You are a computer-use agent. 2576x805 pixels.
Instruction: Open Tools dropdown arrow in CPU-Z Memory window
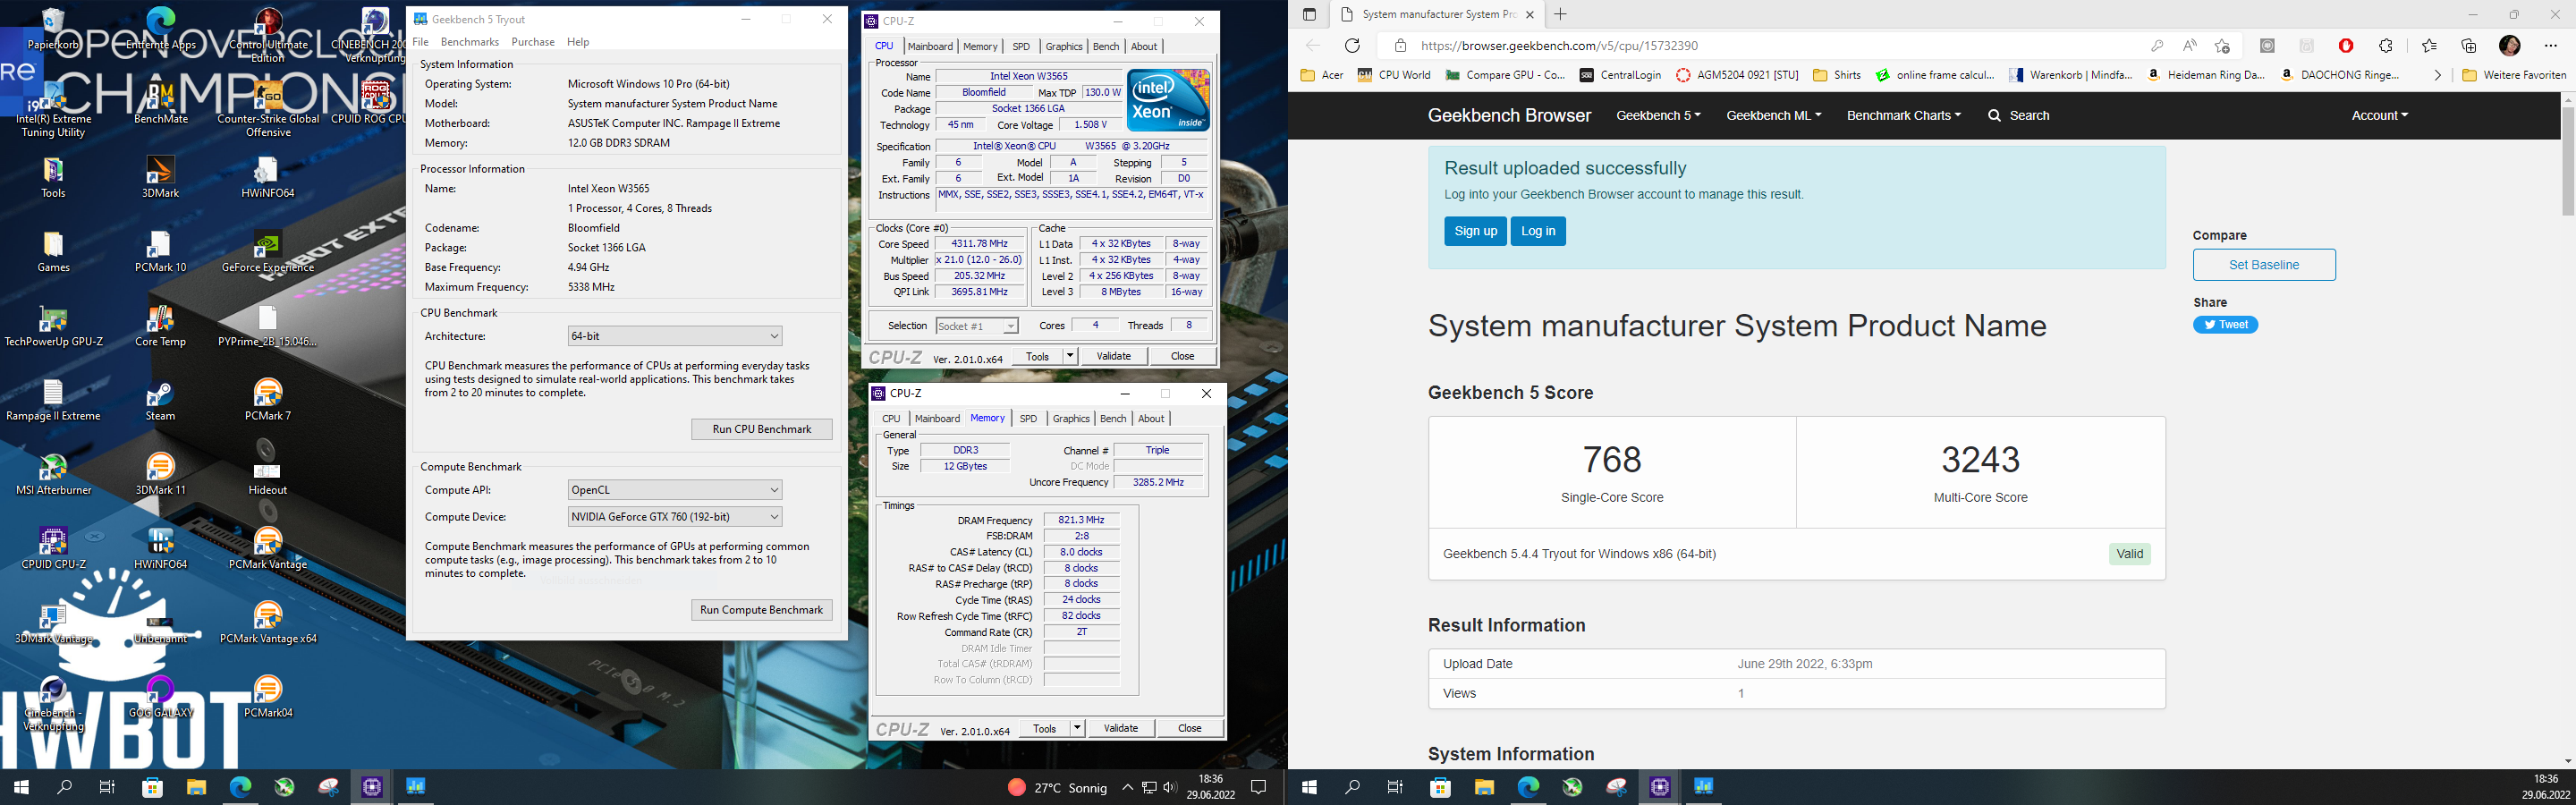[1077, 728]
